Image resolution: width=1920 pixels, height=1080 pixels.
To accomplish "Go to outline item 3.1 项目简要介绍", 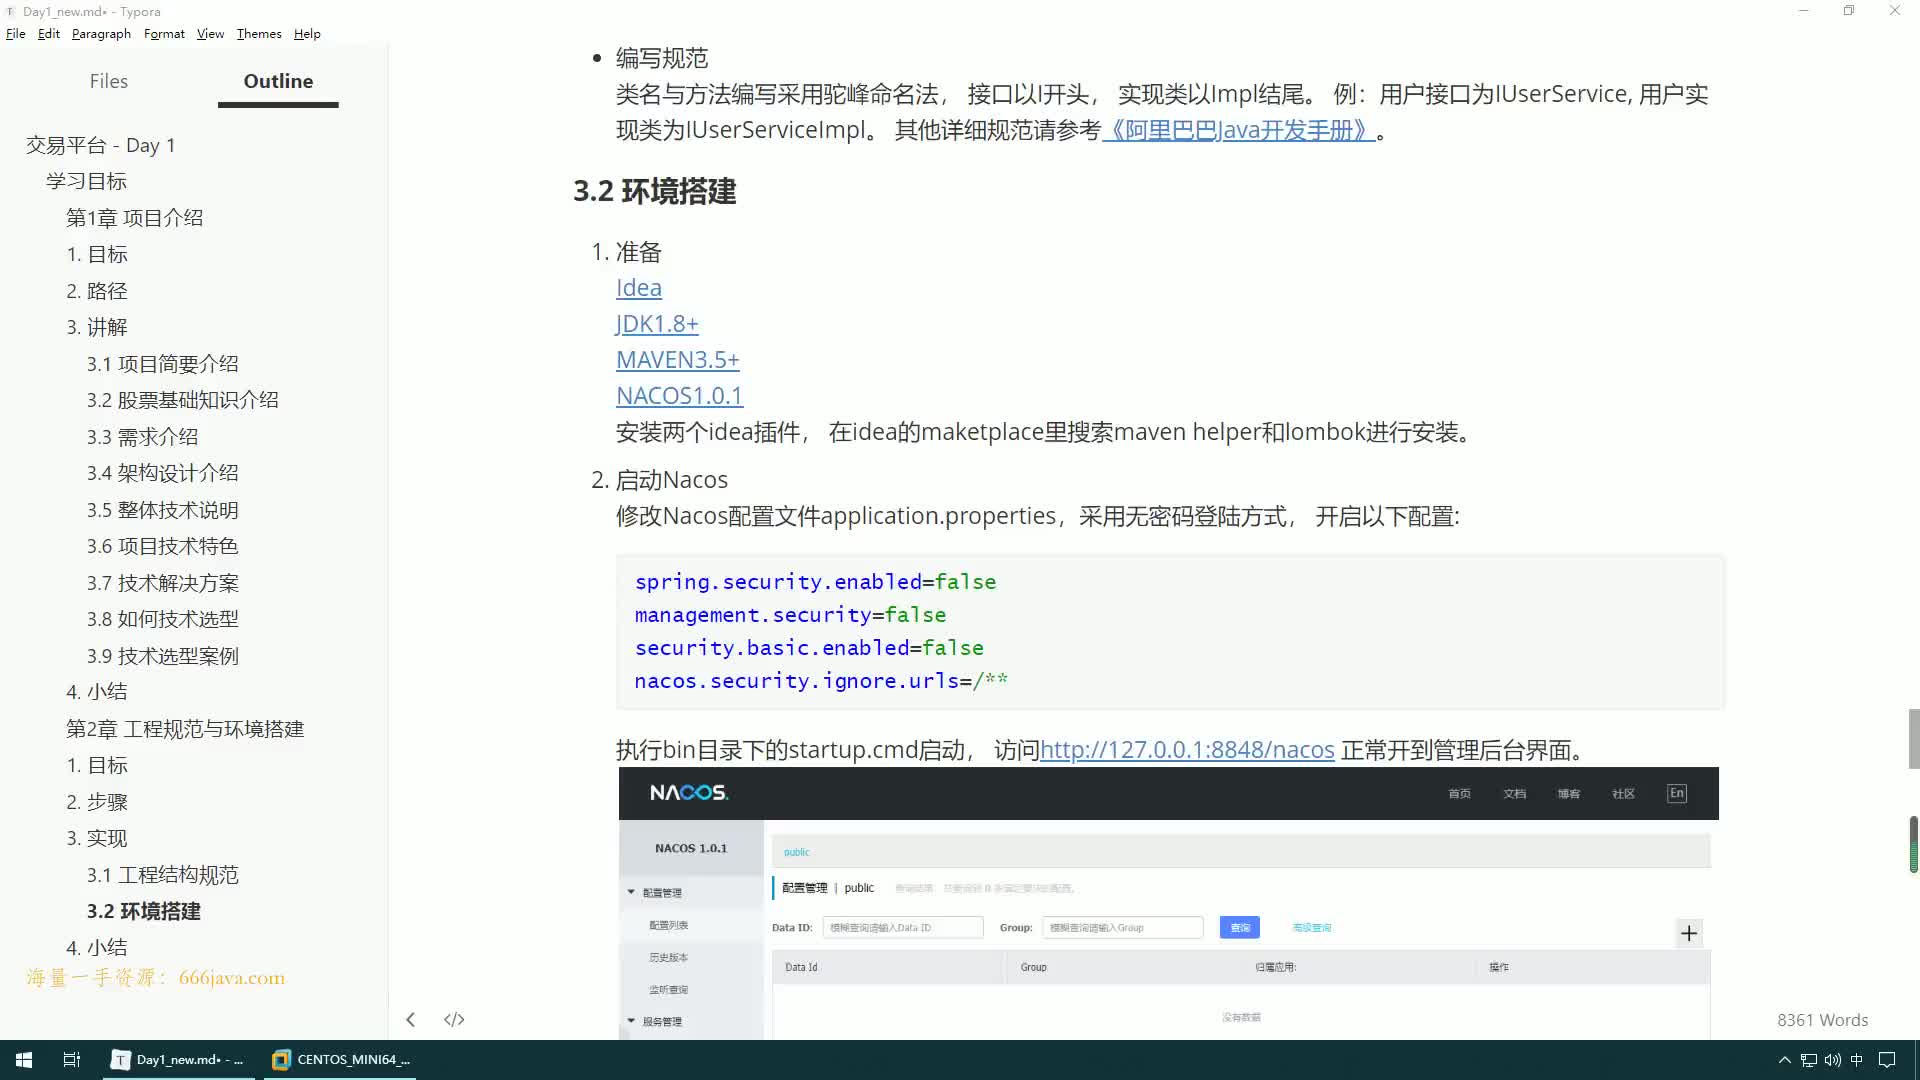I will (x=162, y=364).
